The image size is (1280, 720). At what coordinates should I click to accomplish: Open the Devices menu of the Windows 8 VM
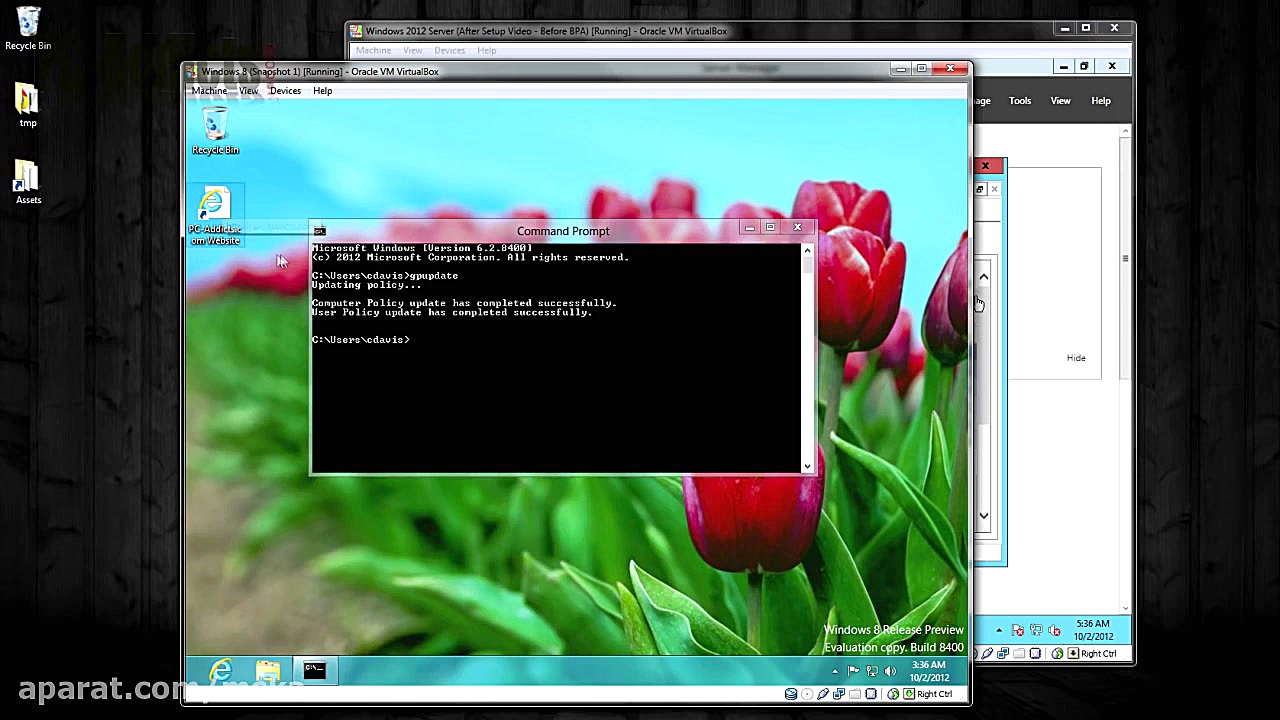point(284,90)
